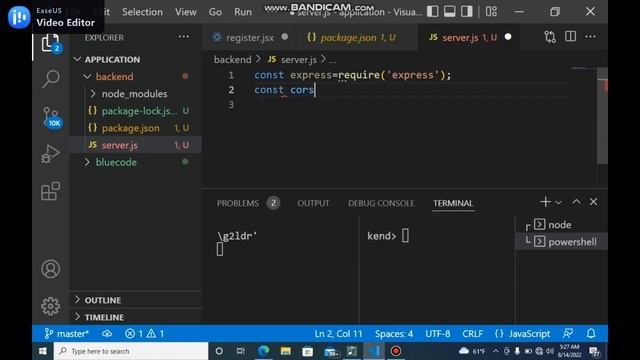The height and width of the screenshot is (360, 640).
Task: Open the Go menu
Action: (215, 12)
